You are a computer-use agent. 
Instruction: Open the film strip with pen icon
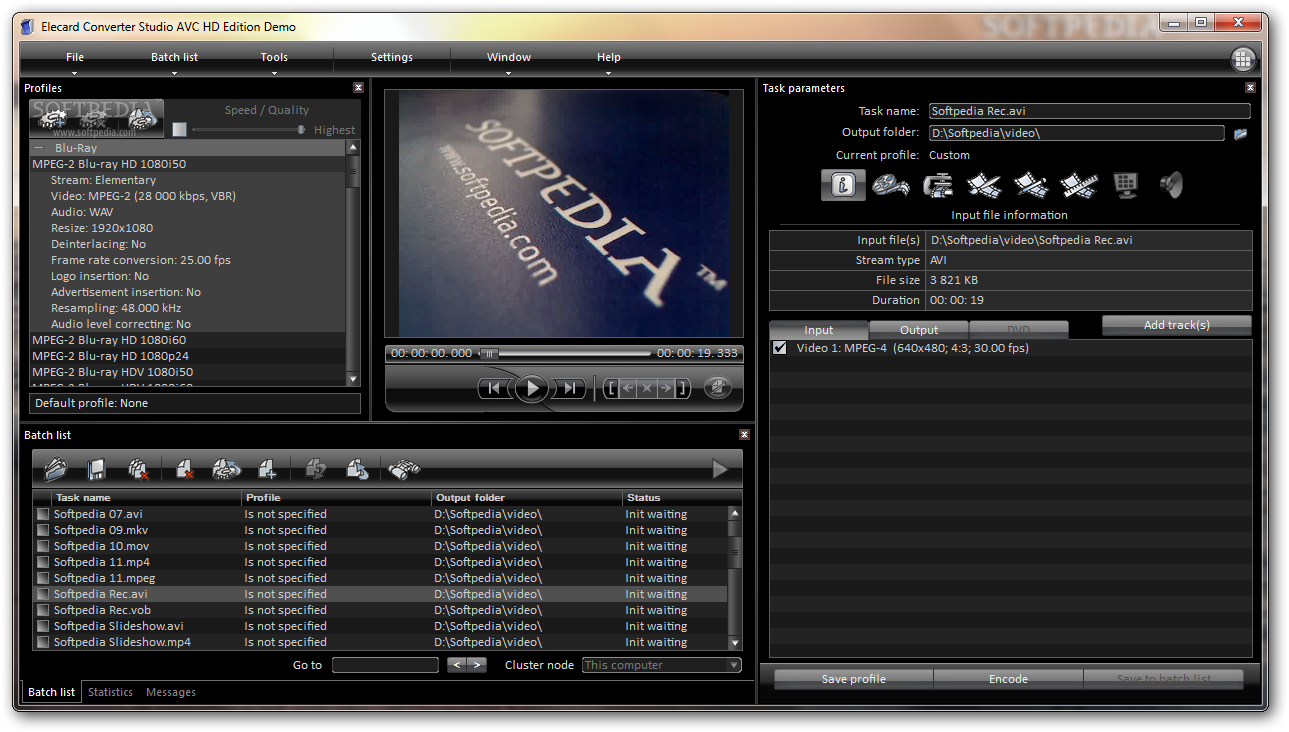pyautogui.click(x=1031, y=185)
